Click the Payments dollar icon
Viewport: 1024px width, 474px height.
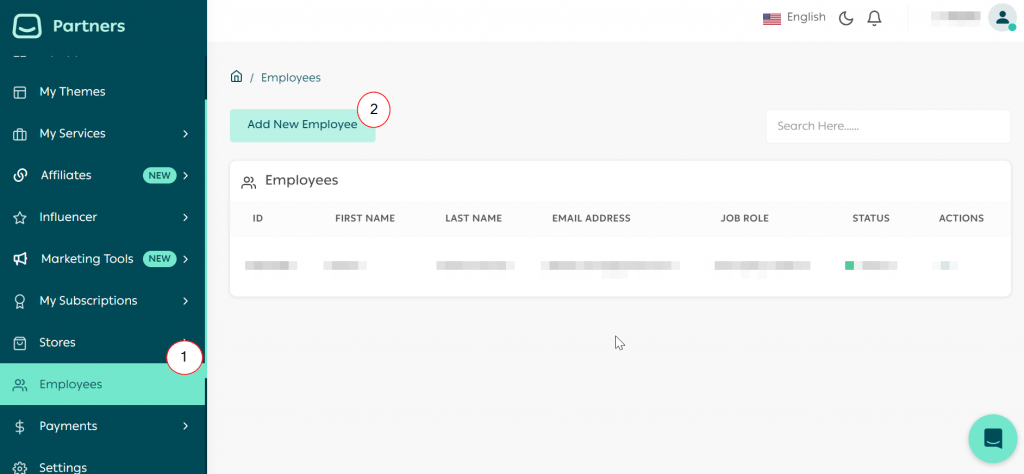(x=20, y=426)
